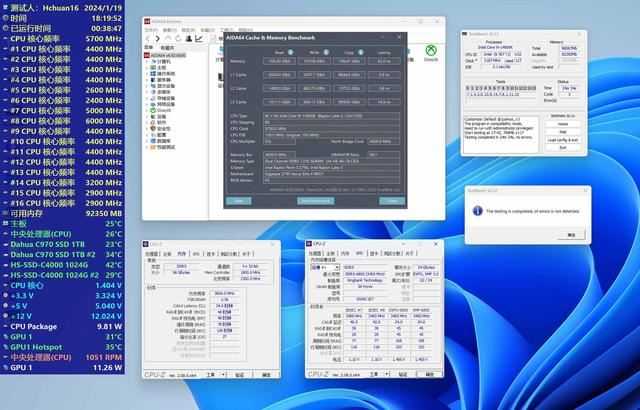The image size is (640, 410).
Task: Click the CPU Package 9.81 W sensor row
Action: pyautogui.click(x=62, y=326)
